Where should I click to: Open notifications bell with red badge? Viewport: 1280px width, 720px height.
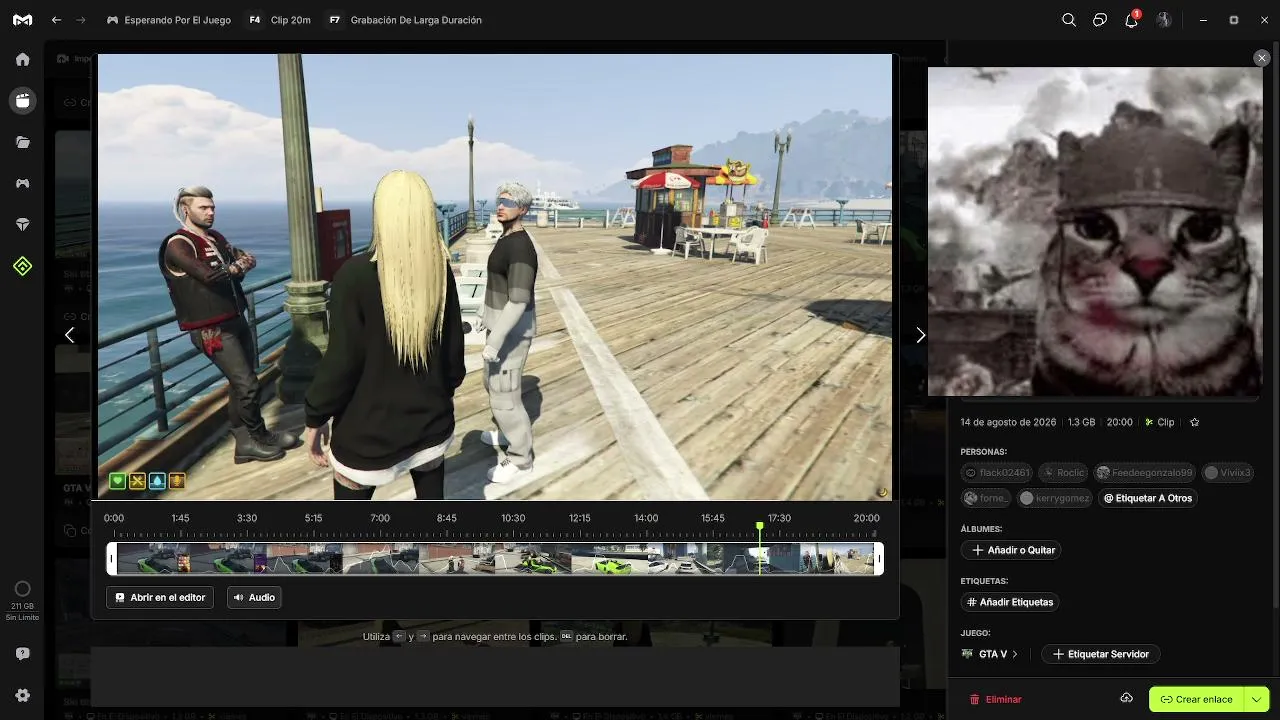[x=1132, y=19]
